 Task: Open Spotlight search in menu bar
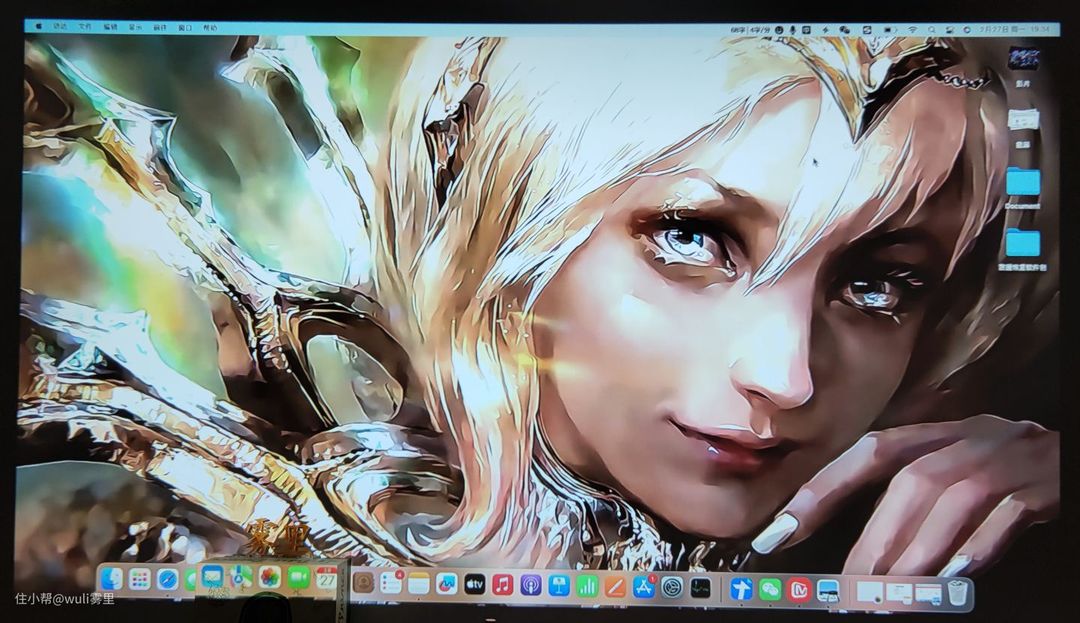click(932, 30)
